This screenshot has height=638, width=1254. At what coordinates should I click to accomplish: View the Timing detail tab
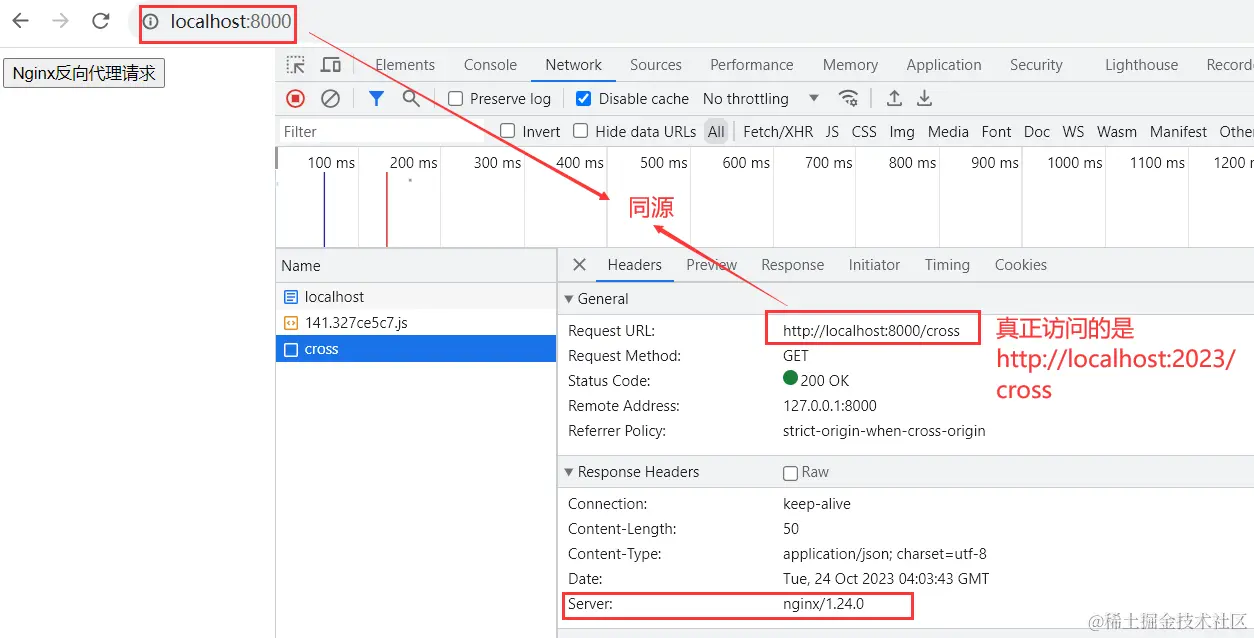click(x=947, y=265)
